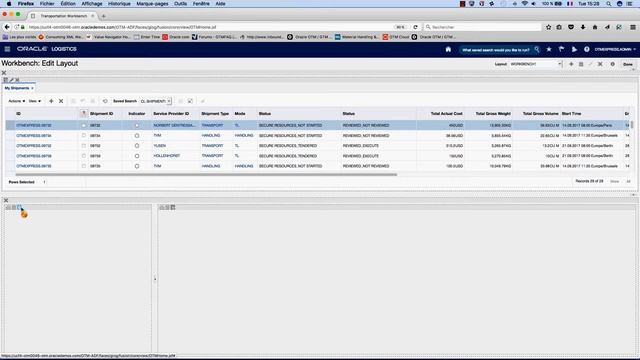Click the Firefox URL address bar
This screenshot has width=640, height=360.
(210, 27)
